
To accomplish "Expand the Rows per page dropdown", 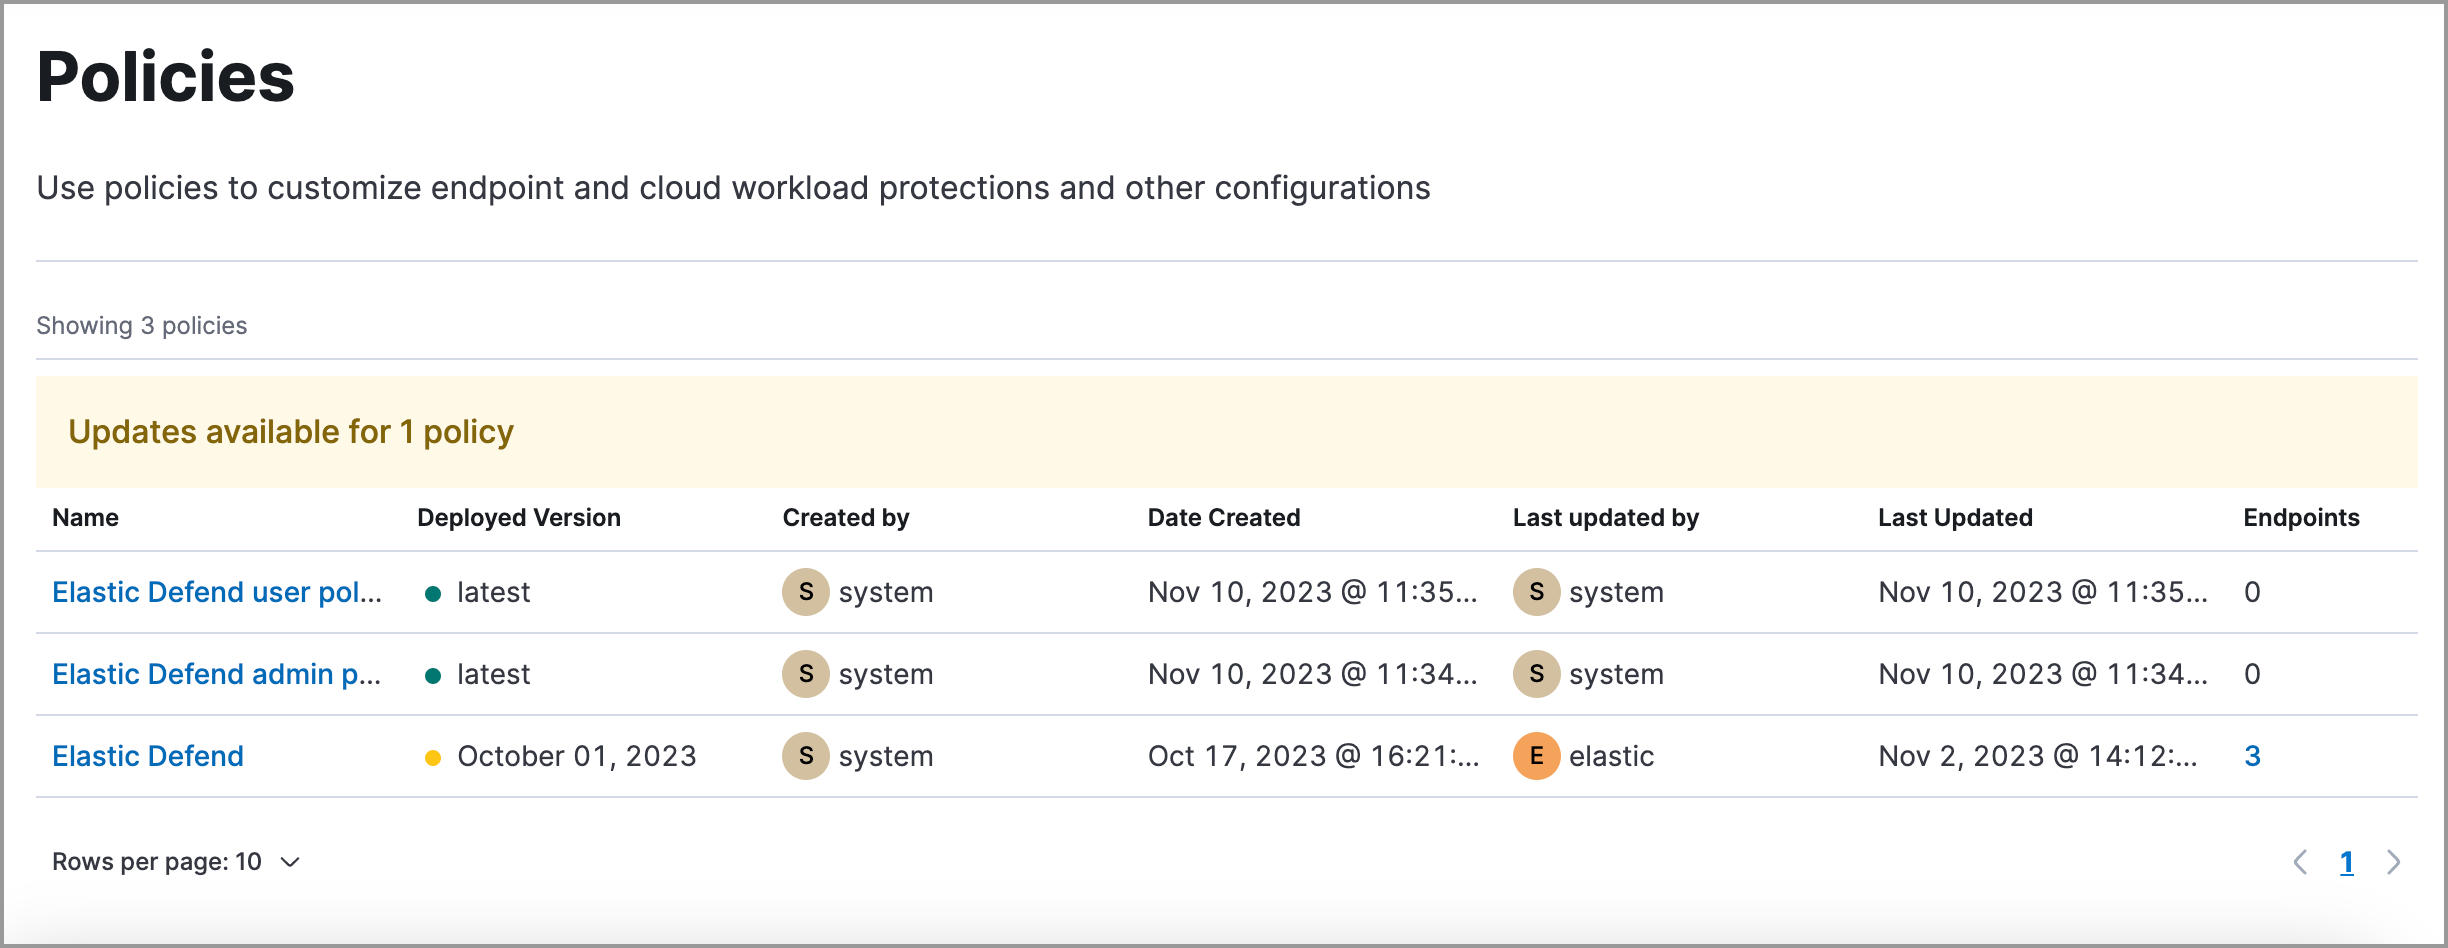I will (176, 862).
